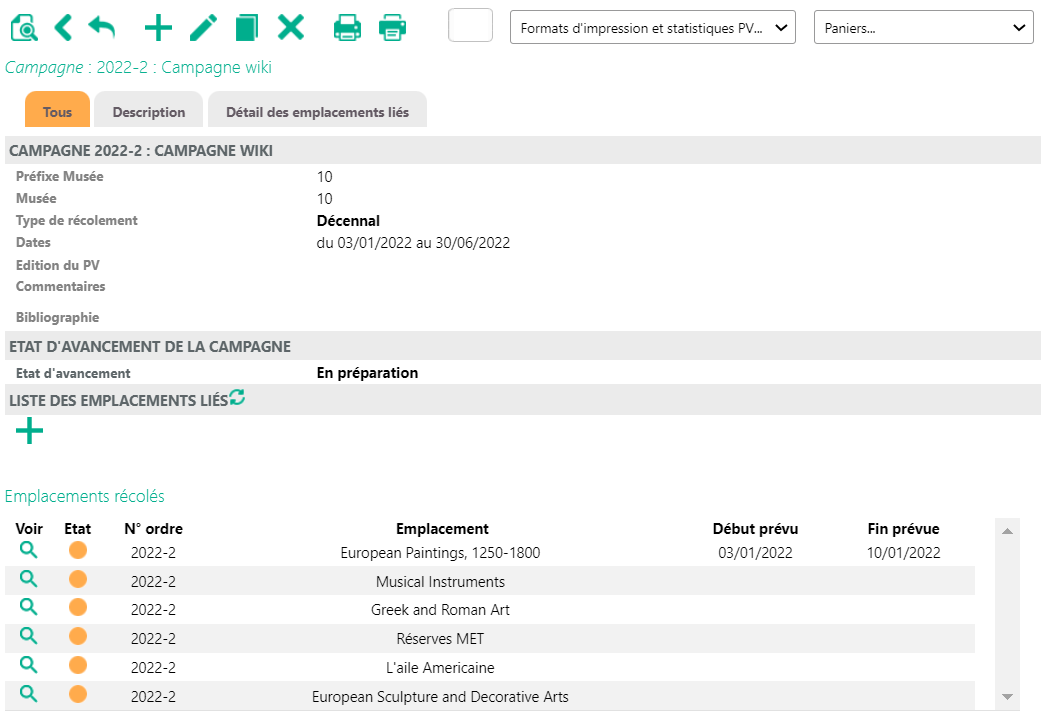Click the empty box beside the print icons
The image size is (1052, 725).
470,25
